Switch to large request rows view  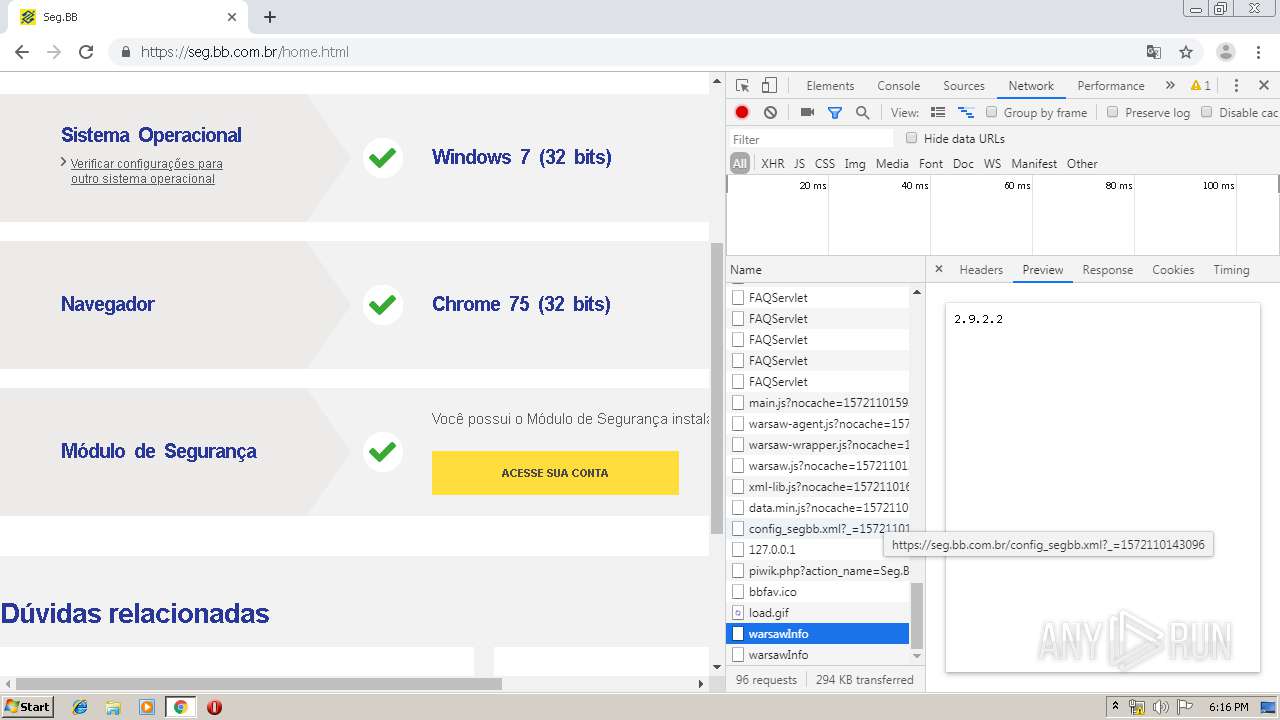pos(938,113)
